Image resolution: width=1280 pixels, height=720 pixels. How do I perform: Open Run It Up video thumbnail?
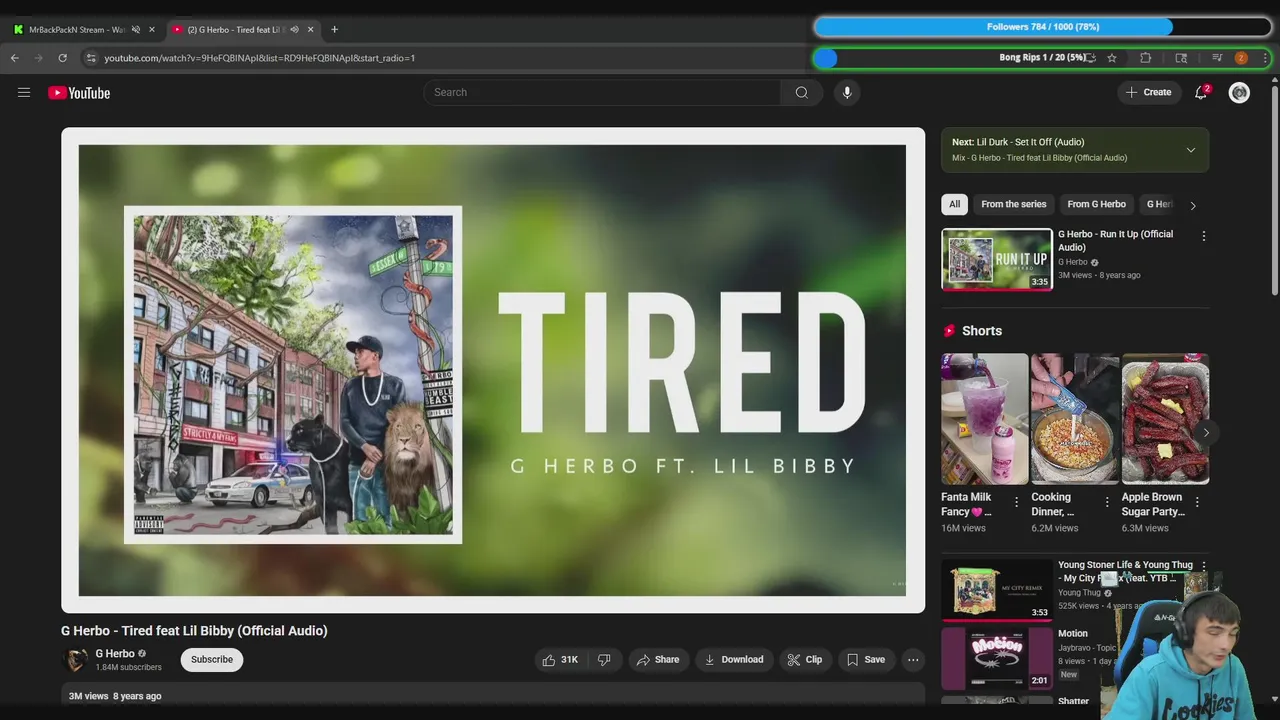point(997,259)
